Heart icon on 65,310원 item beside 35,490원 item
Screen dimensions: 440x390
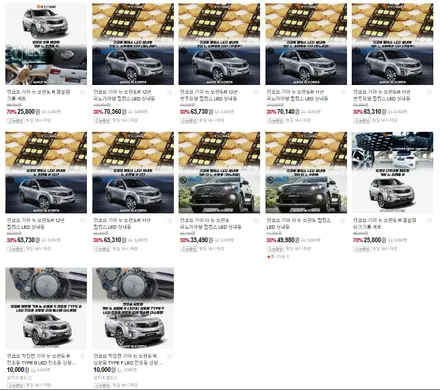(x=169, y=221)
